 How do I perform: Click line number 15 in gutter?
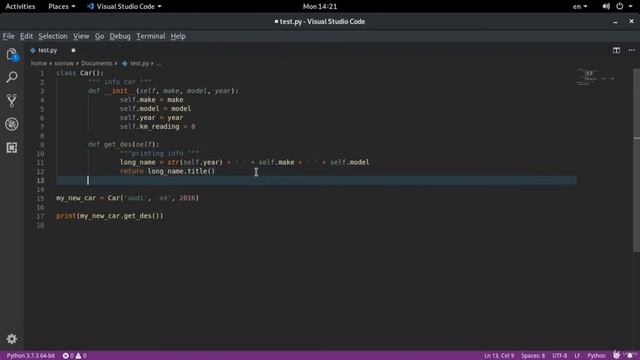click(40, 198)
